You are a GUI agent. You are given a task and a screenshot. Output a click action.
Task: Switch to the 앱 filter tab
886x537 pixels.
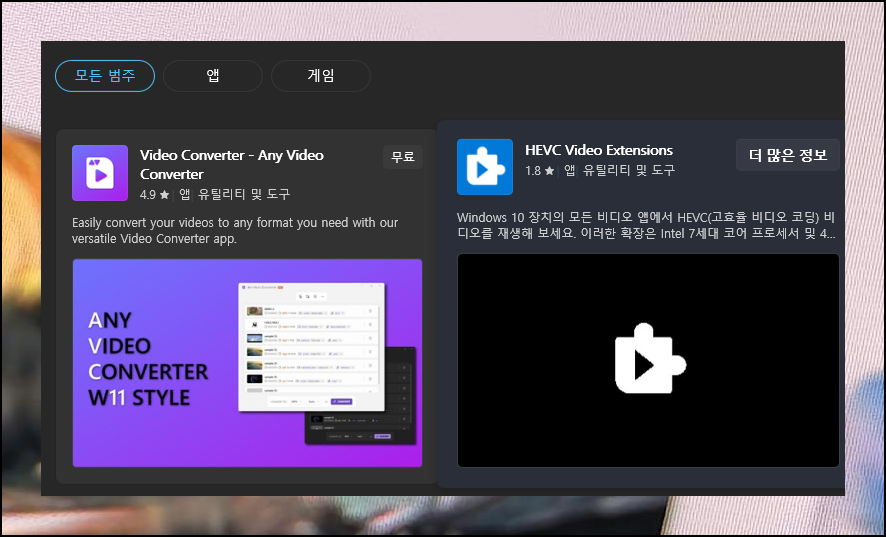point(213,76)
